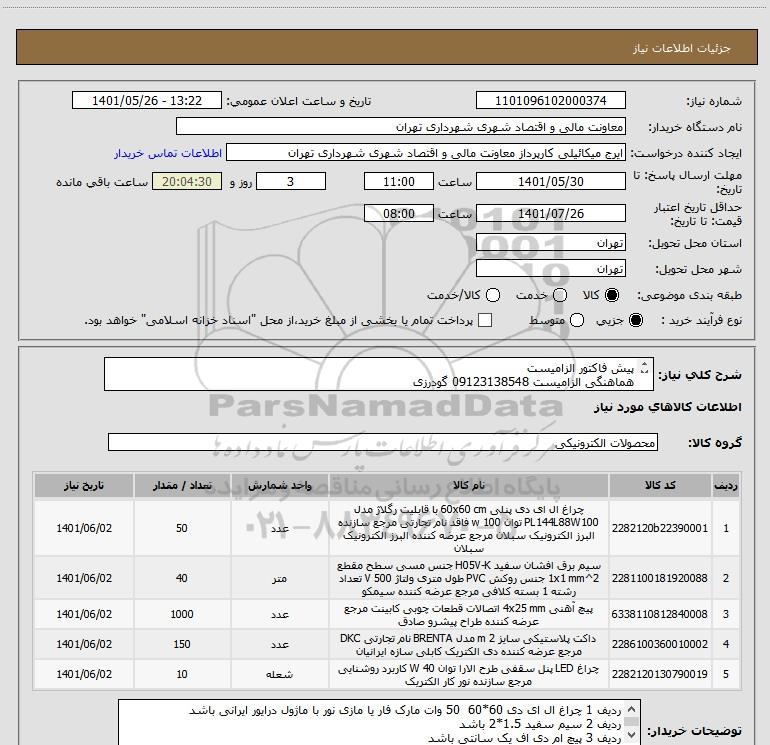770x745 pixels.
Task: Open the buyer contact information link (اطلاعات تماس خریدار)
Action: click(x=168, y=153)
